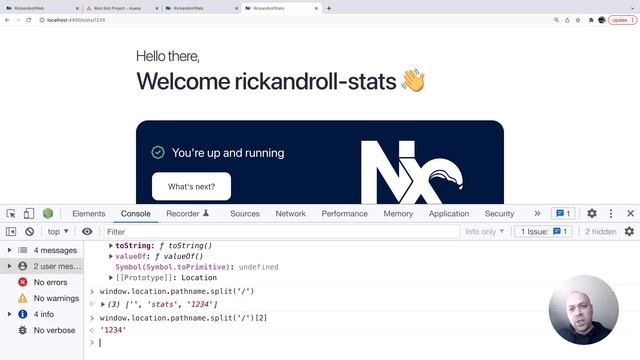Click the window.location.pathname.split('/')[2] command

(183, 318)
